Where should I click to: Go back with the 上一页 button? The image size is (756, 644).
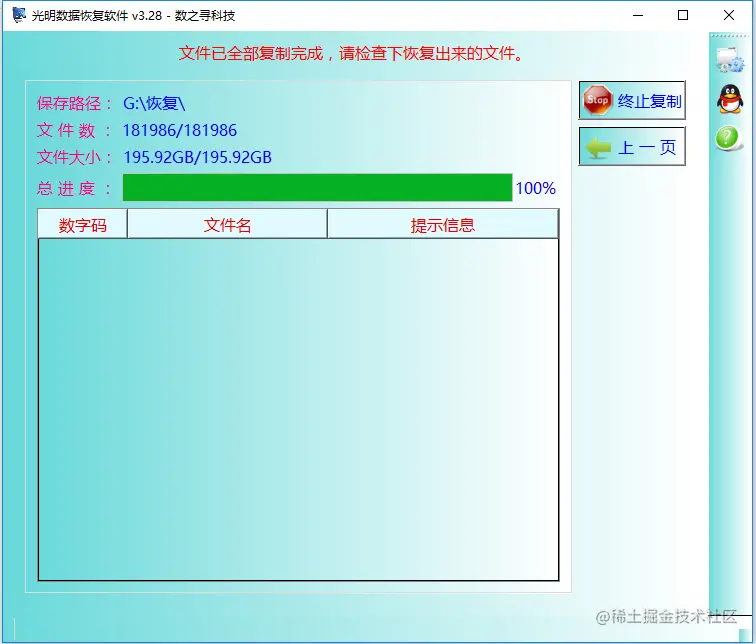coord(632,147)
